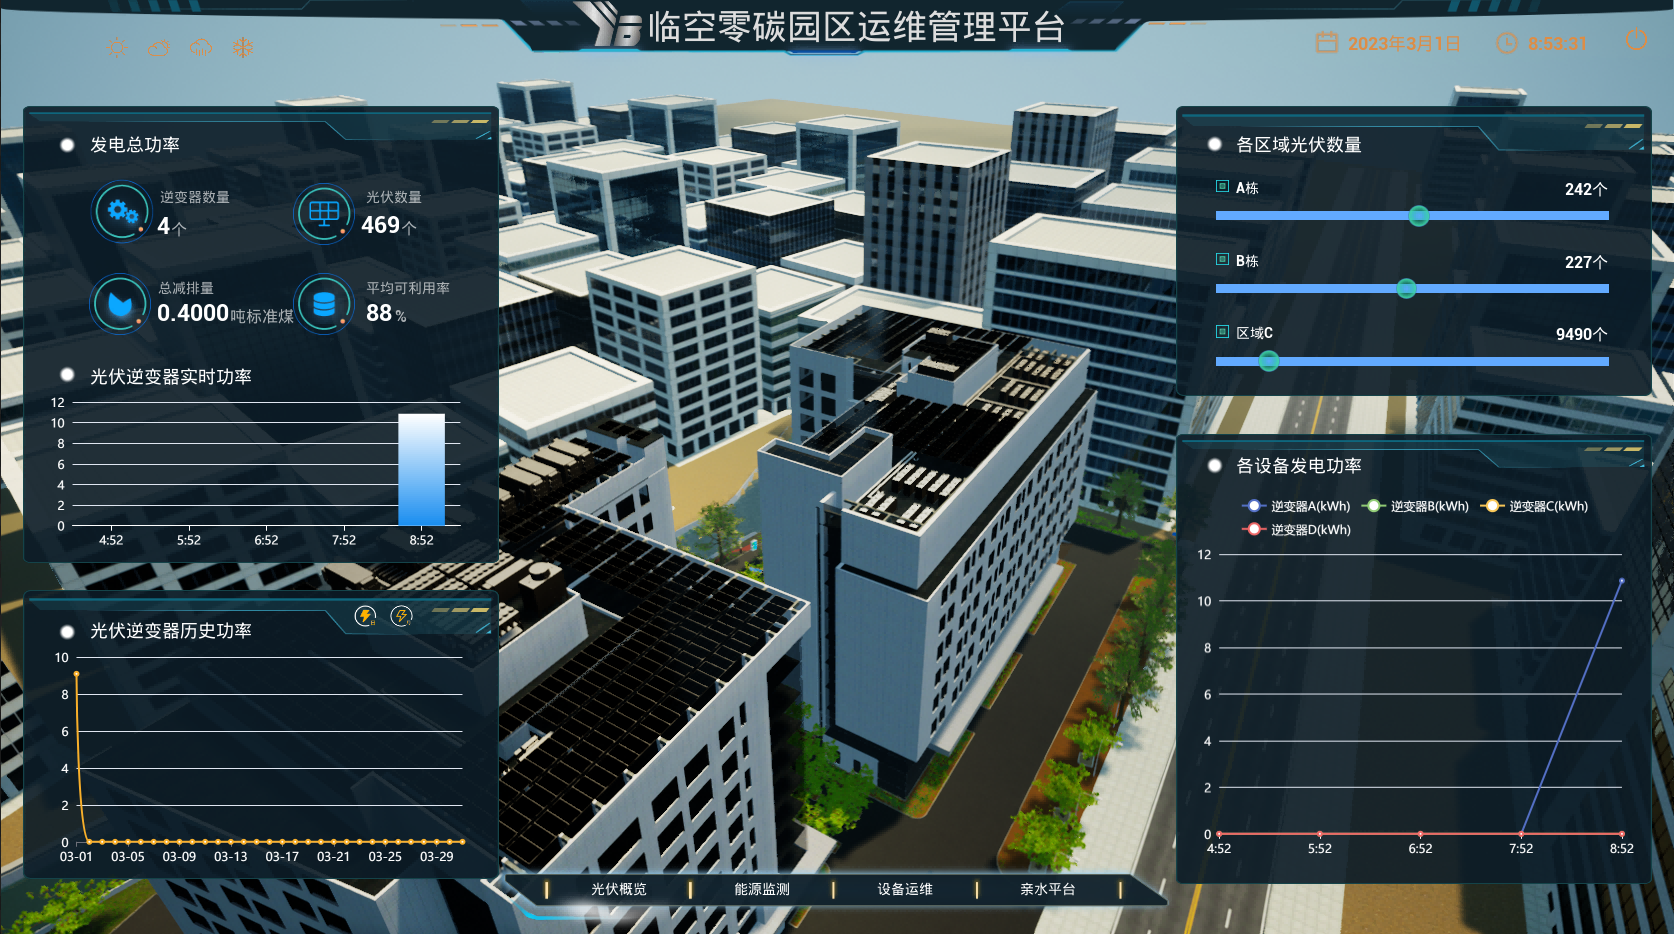Switch to the 能源监测 tab
The width and height of the screenshot is (1674, 934).
761,889
